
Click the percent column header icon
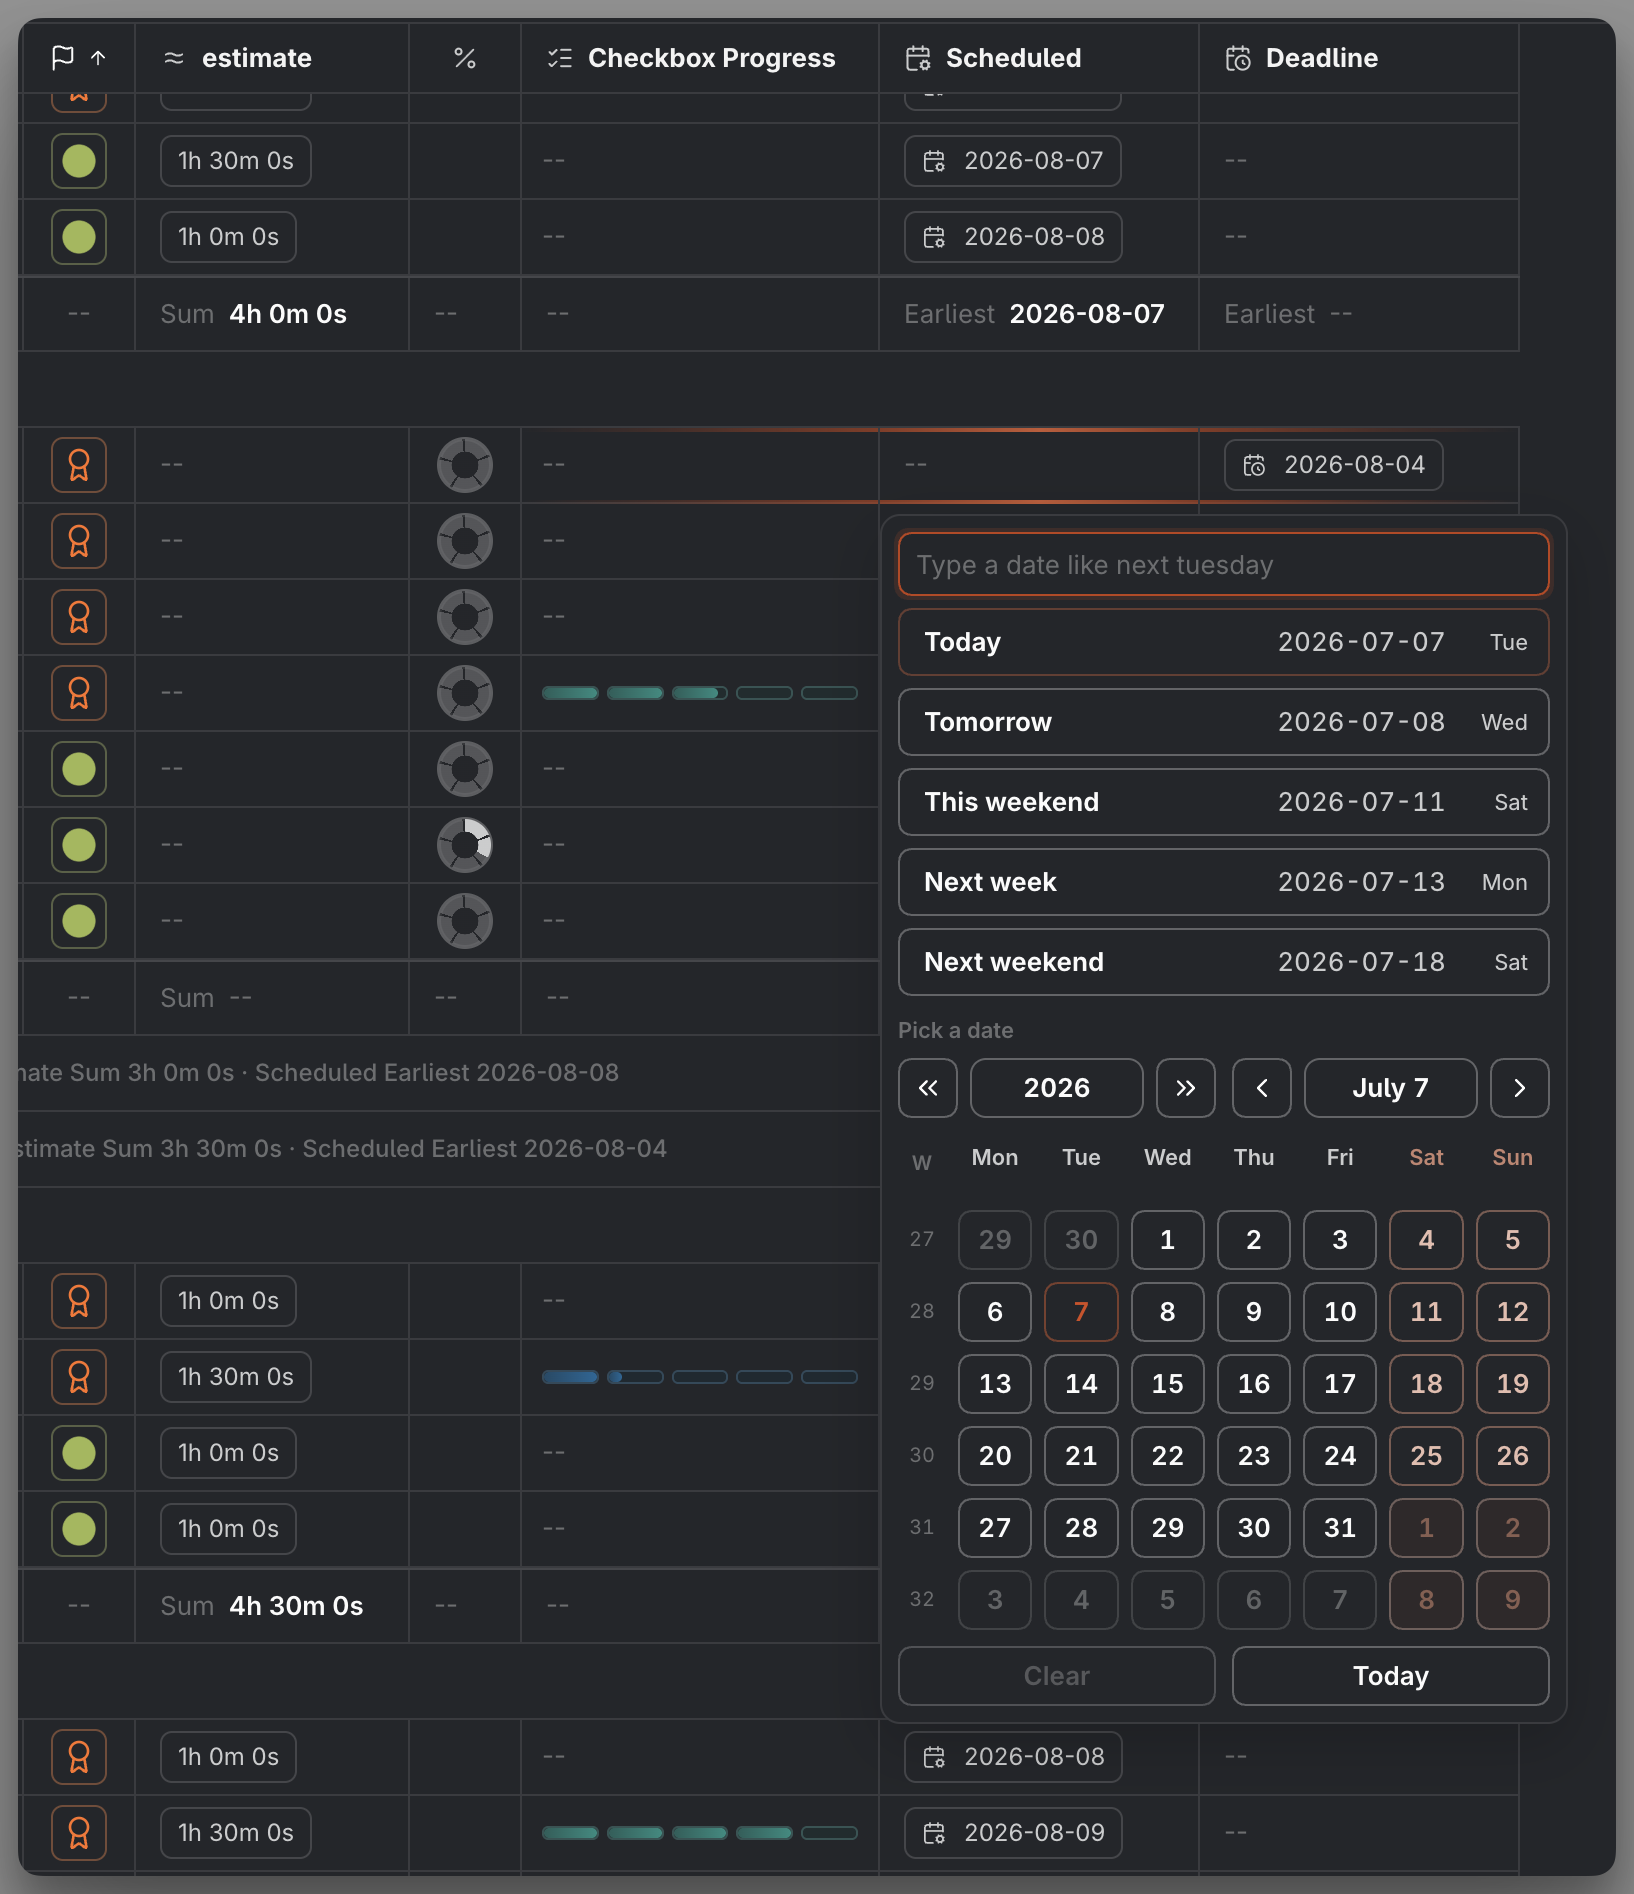click(x=464, y=58)
